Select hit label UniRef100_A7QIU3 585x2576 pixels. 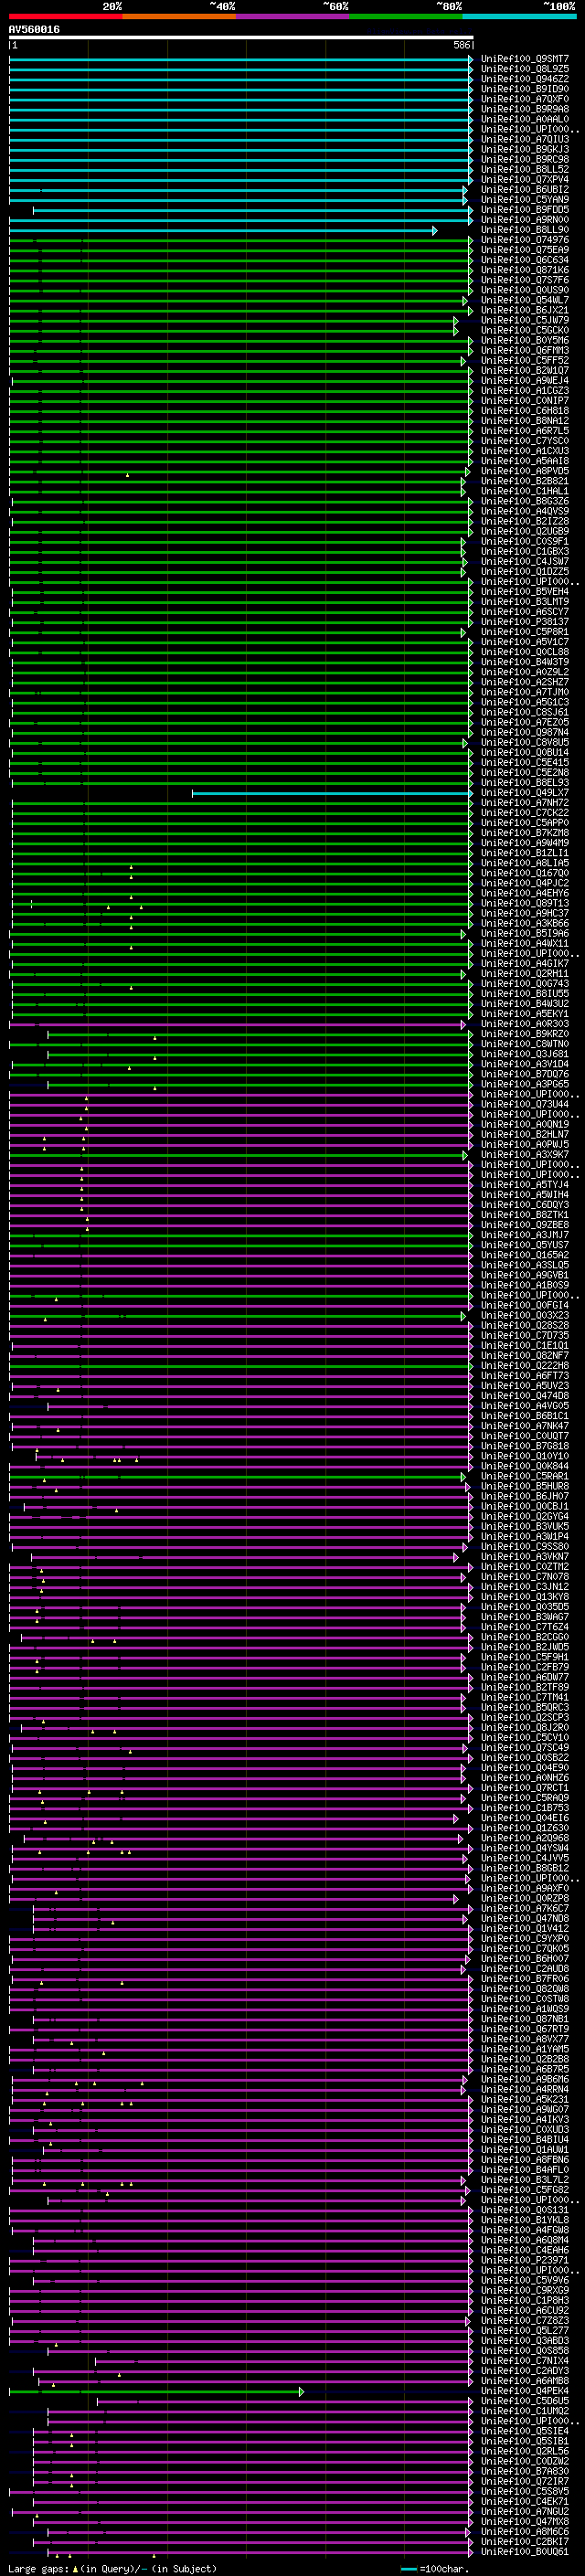[x=525, y=139]
